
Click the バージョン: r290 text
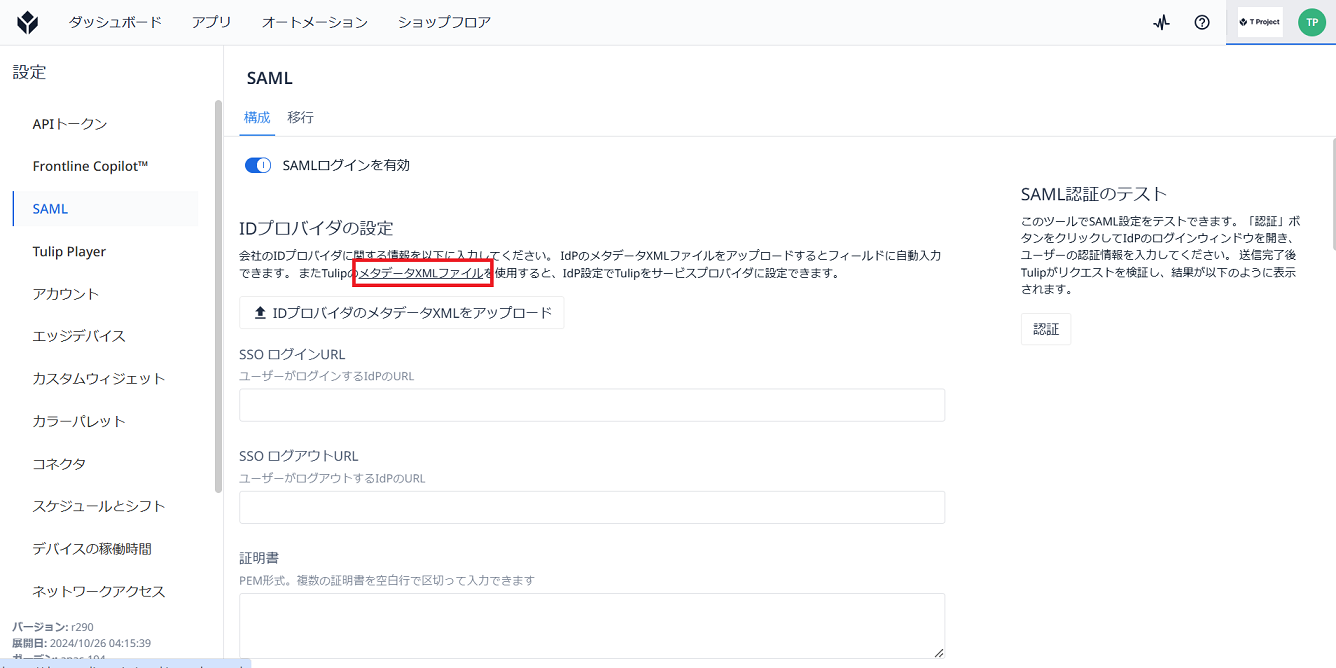53,627
